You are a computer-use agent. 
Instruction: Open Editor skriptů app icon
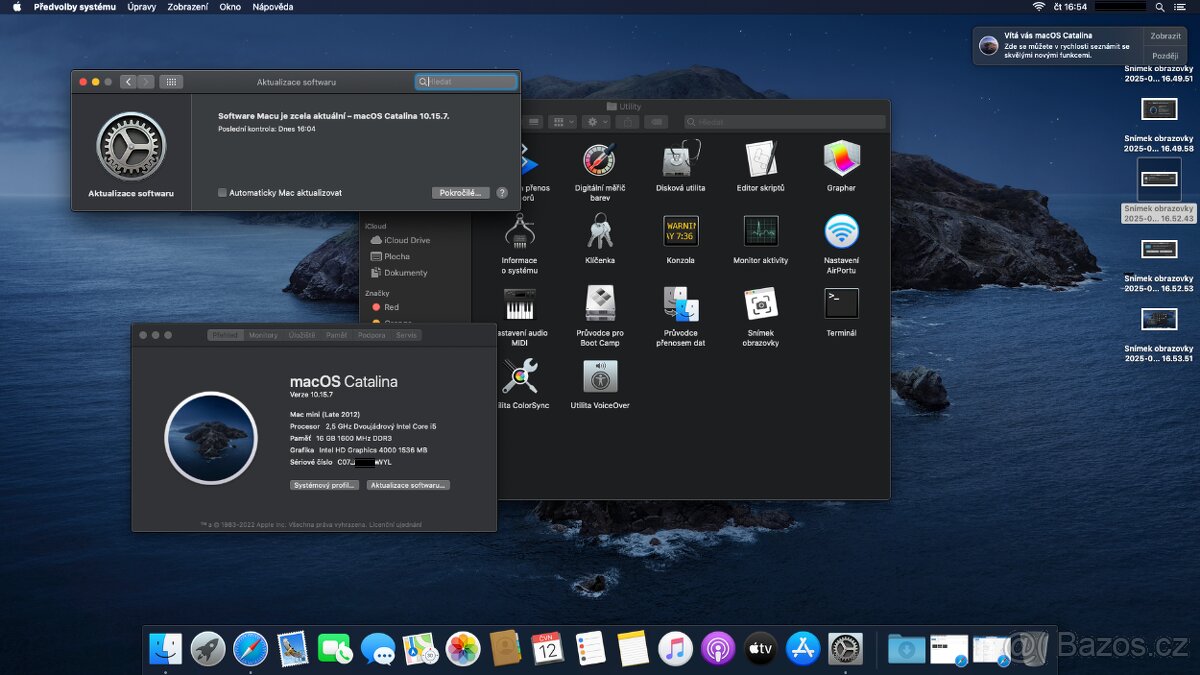[x=761, y=159]
